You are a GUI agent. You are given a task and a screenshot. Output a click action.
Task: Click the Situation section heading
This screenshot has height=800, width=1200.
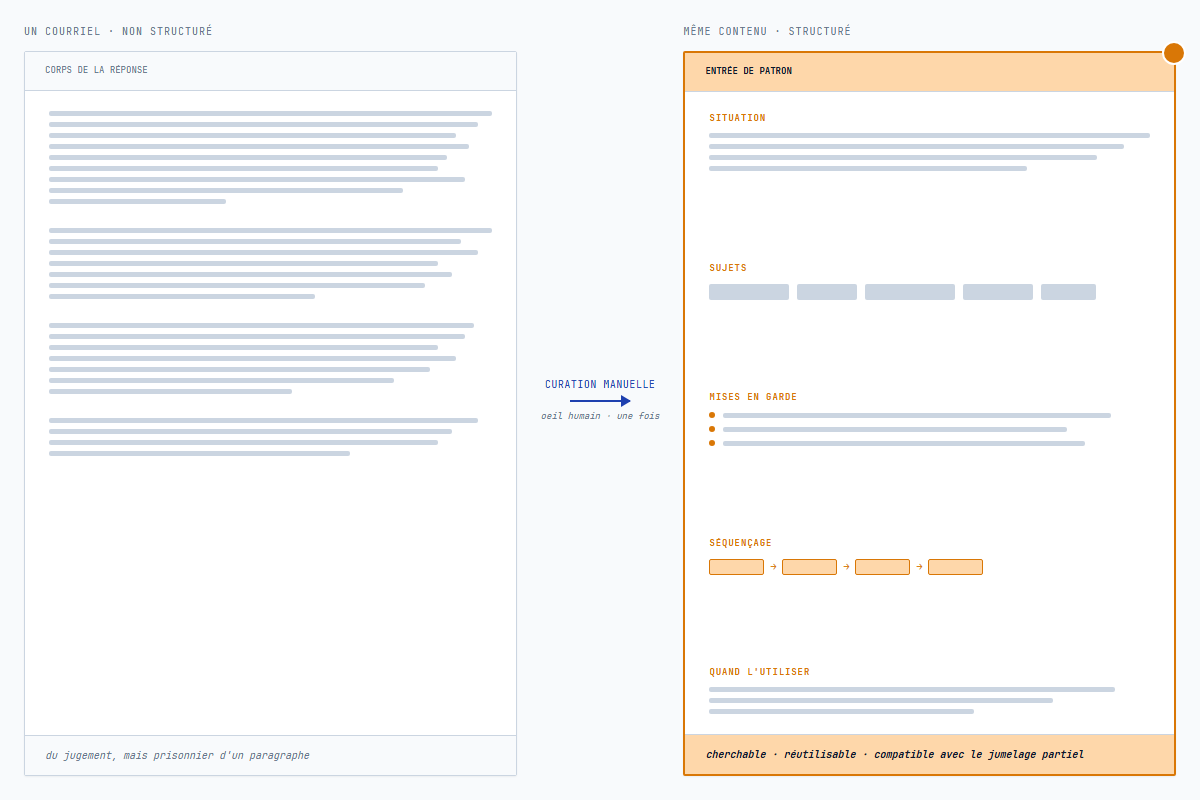click(x=737, y=118)
